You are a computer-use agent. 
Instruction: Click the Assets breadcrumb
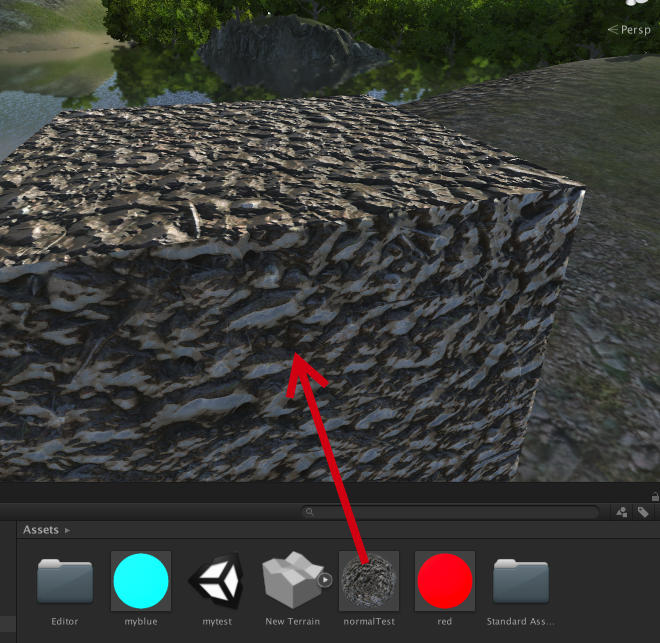(40, 530)
